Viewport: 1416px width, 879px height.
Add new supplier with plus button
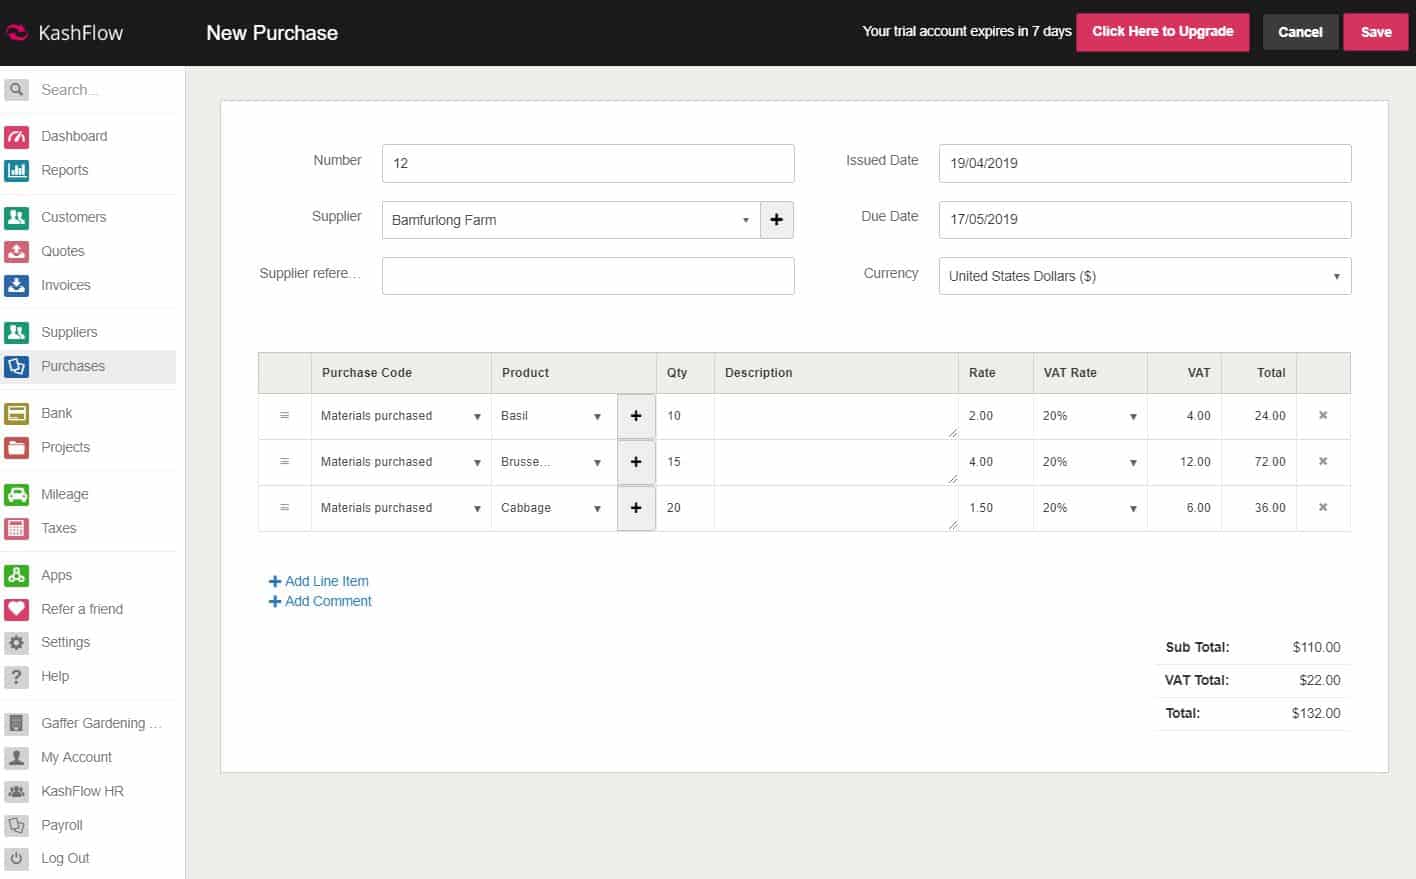tap(777, 220)
